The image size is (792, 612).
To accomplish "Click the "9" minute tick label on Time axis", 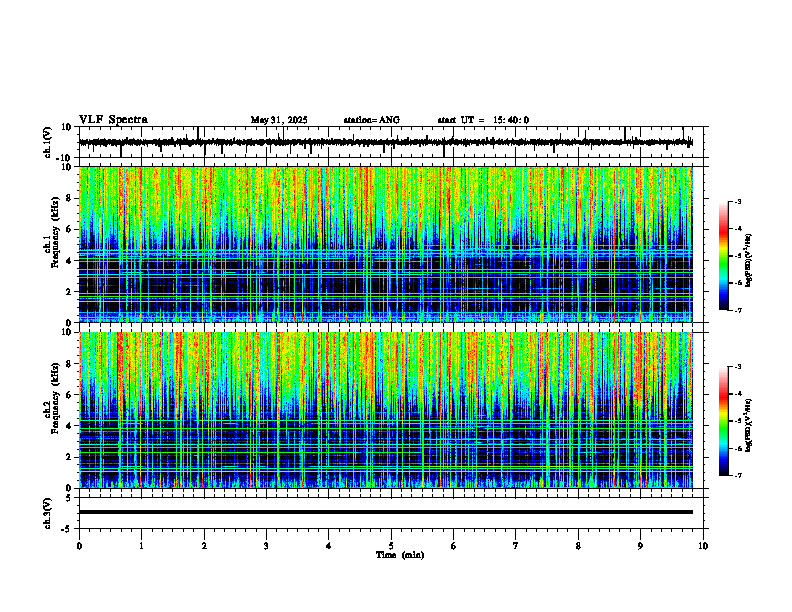I will [640, 546].
